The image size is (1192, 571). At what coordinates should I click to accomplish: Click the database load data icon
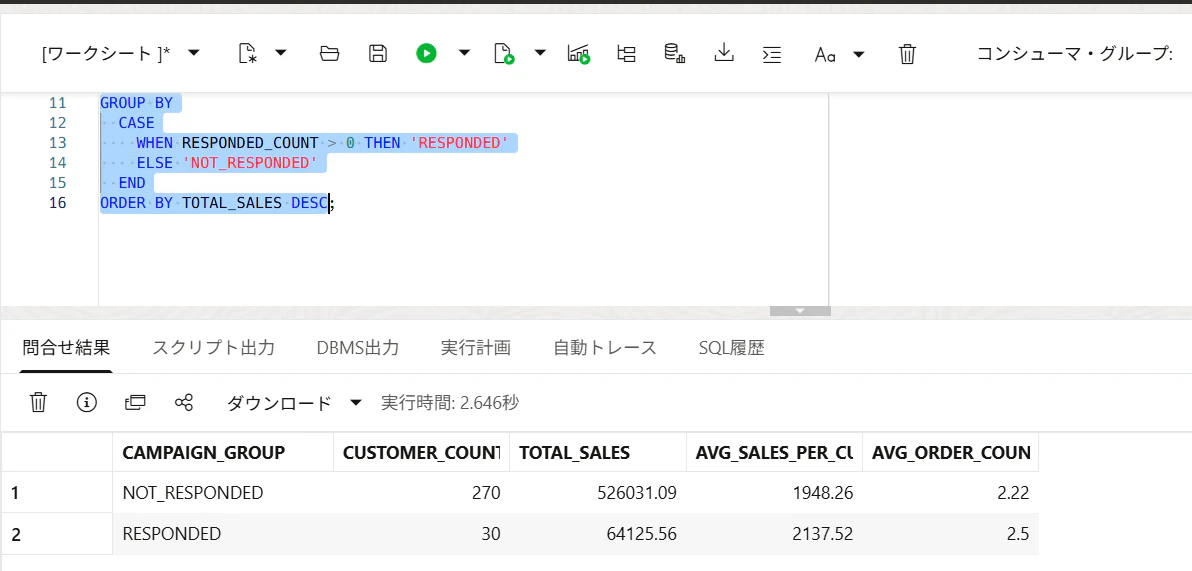(x=675, y=53)
